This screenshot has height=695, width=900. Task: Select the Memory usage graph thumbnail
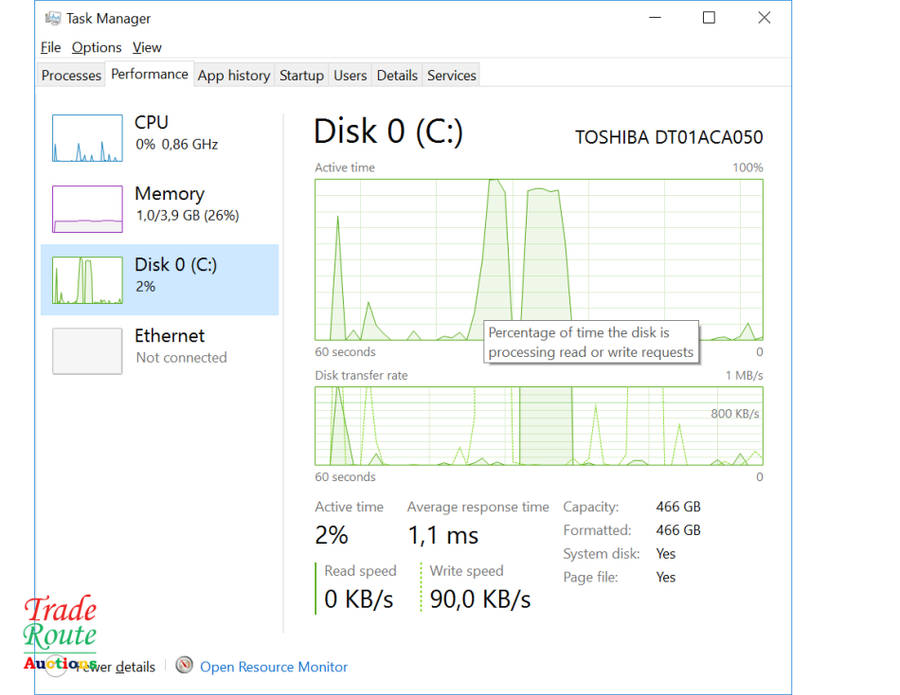click(x=87, y=209)
